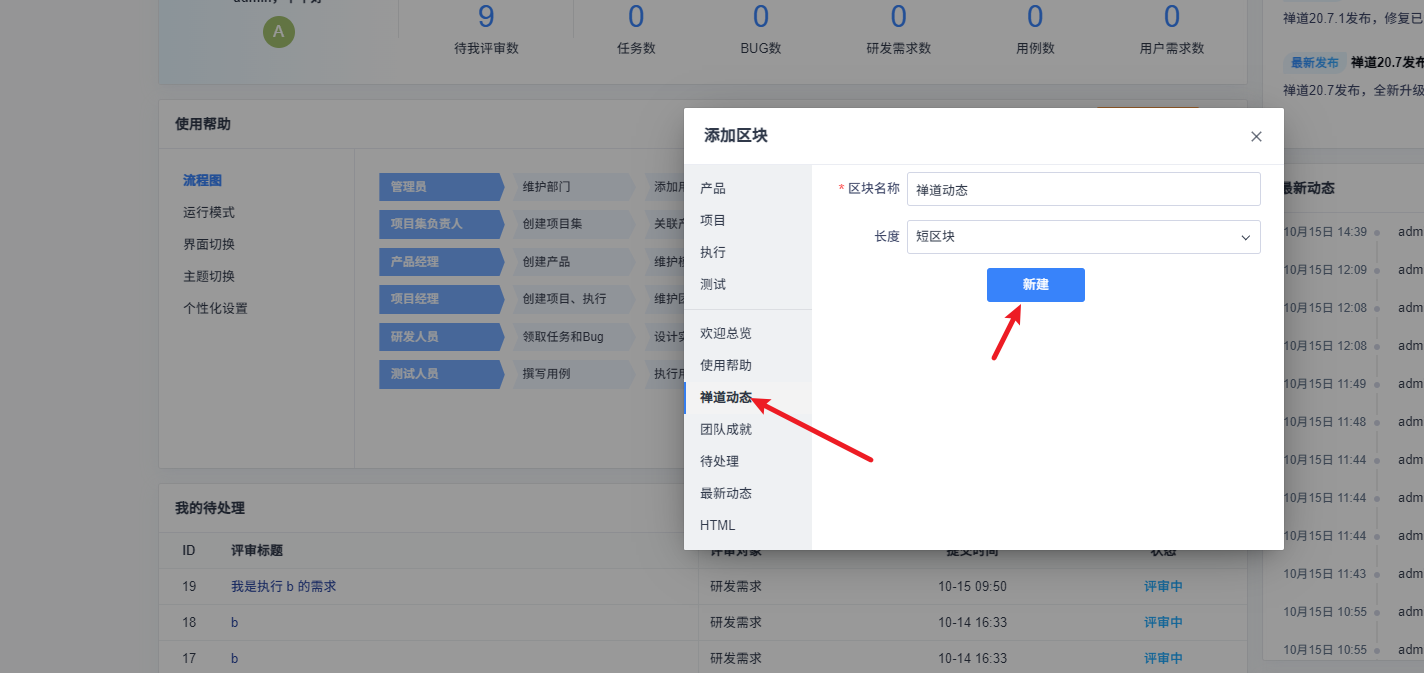Select 项目 in the block category list
Screen dimensions: 1424x673
713,220
